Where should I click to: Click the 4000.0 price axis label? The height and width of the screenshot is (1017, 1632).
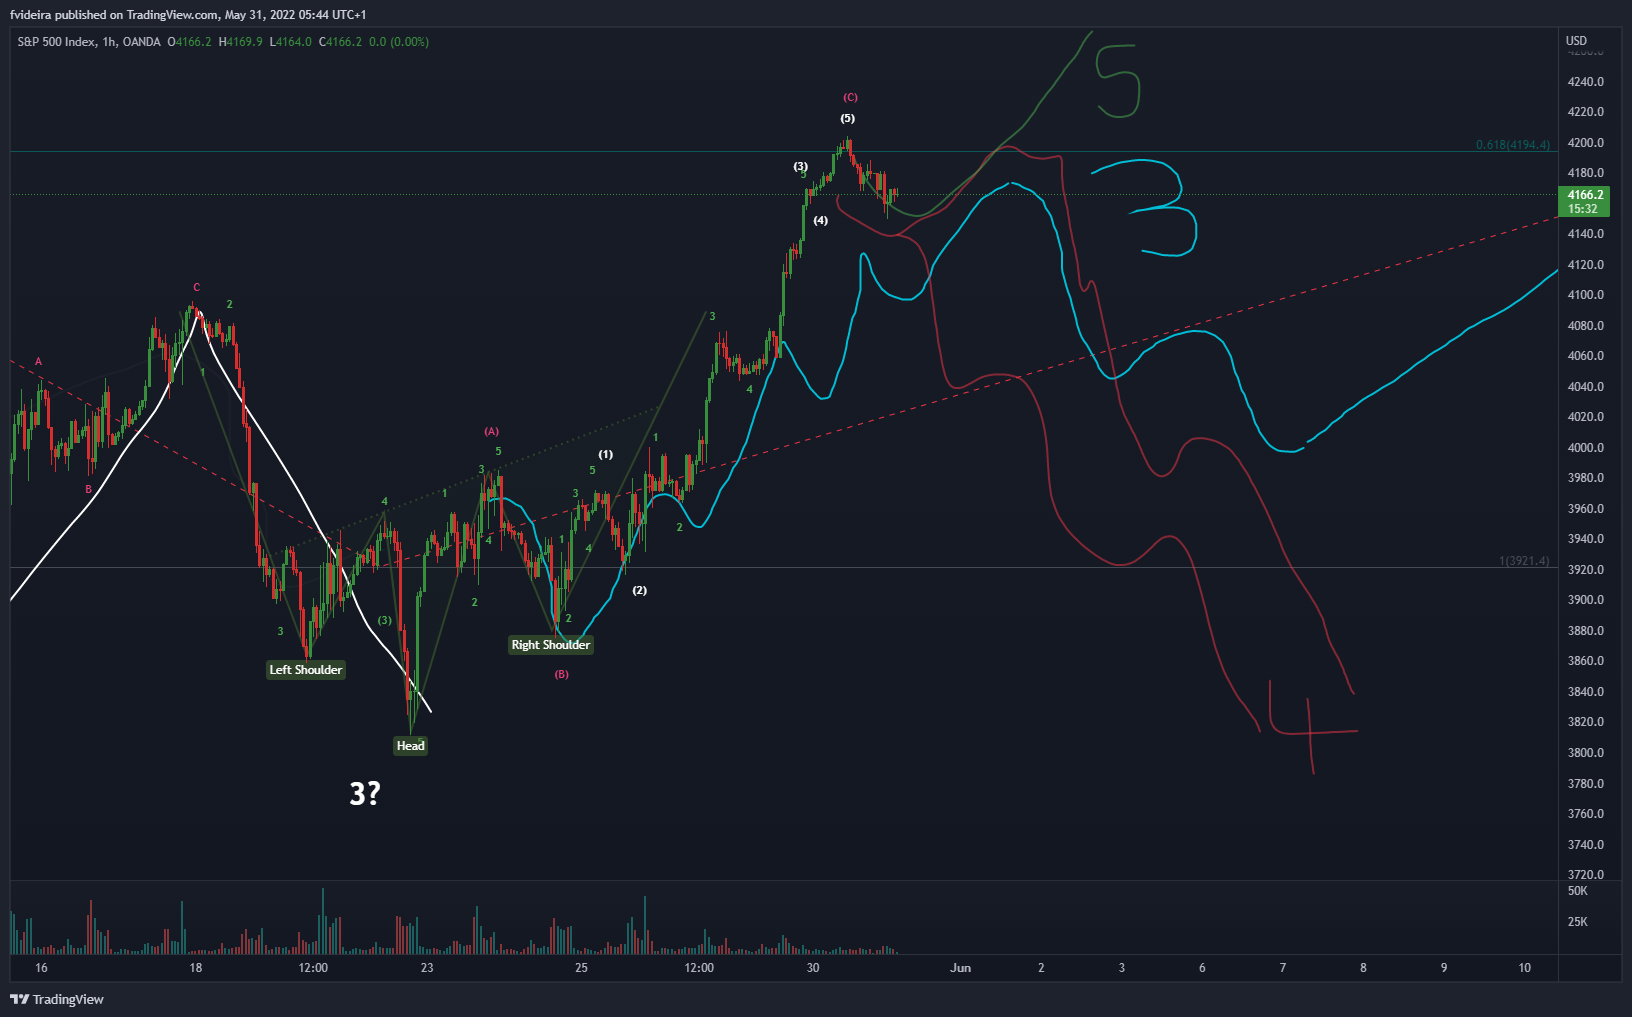[1586, 448]
